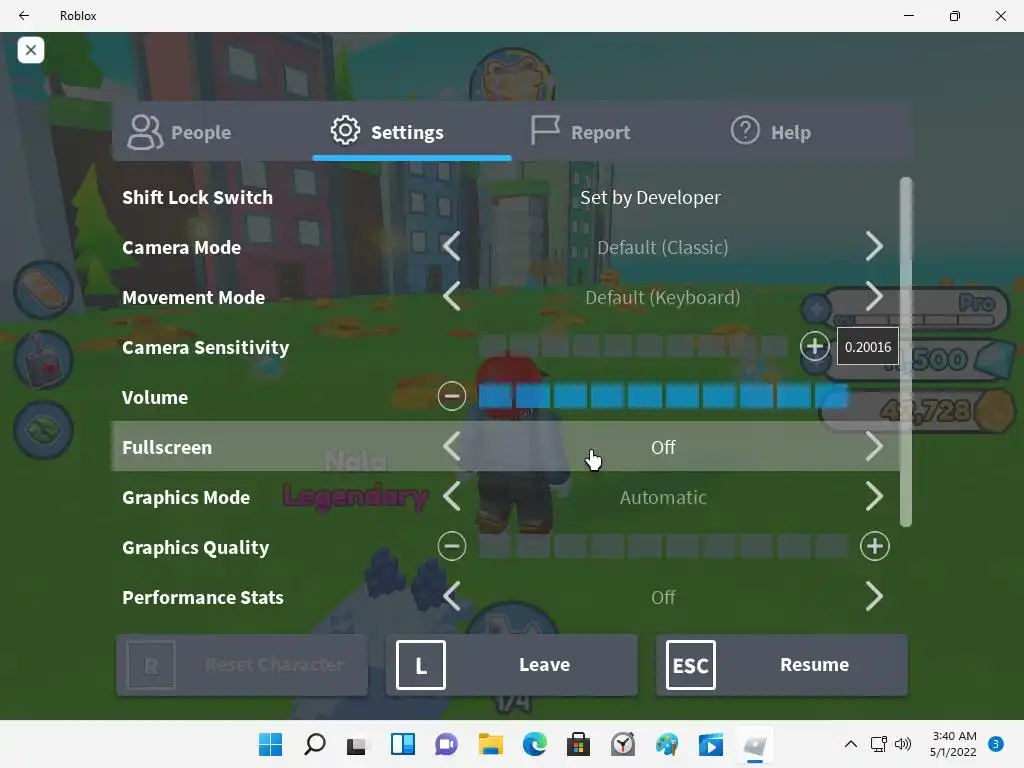Open File Explorer from taskbar

pyautogui.click(x=490, y=744)
